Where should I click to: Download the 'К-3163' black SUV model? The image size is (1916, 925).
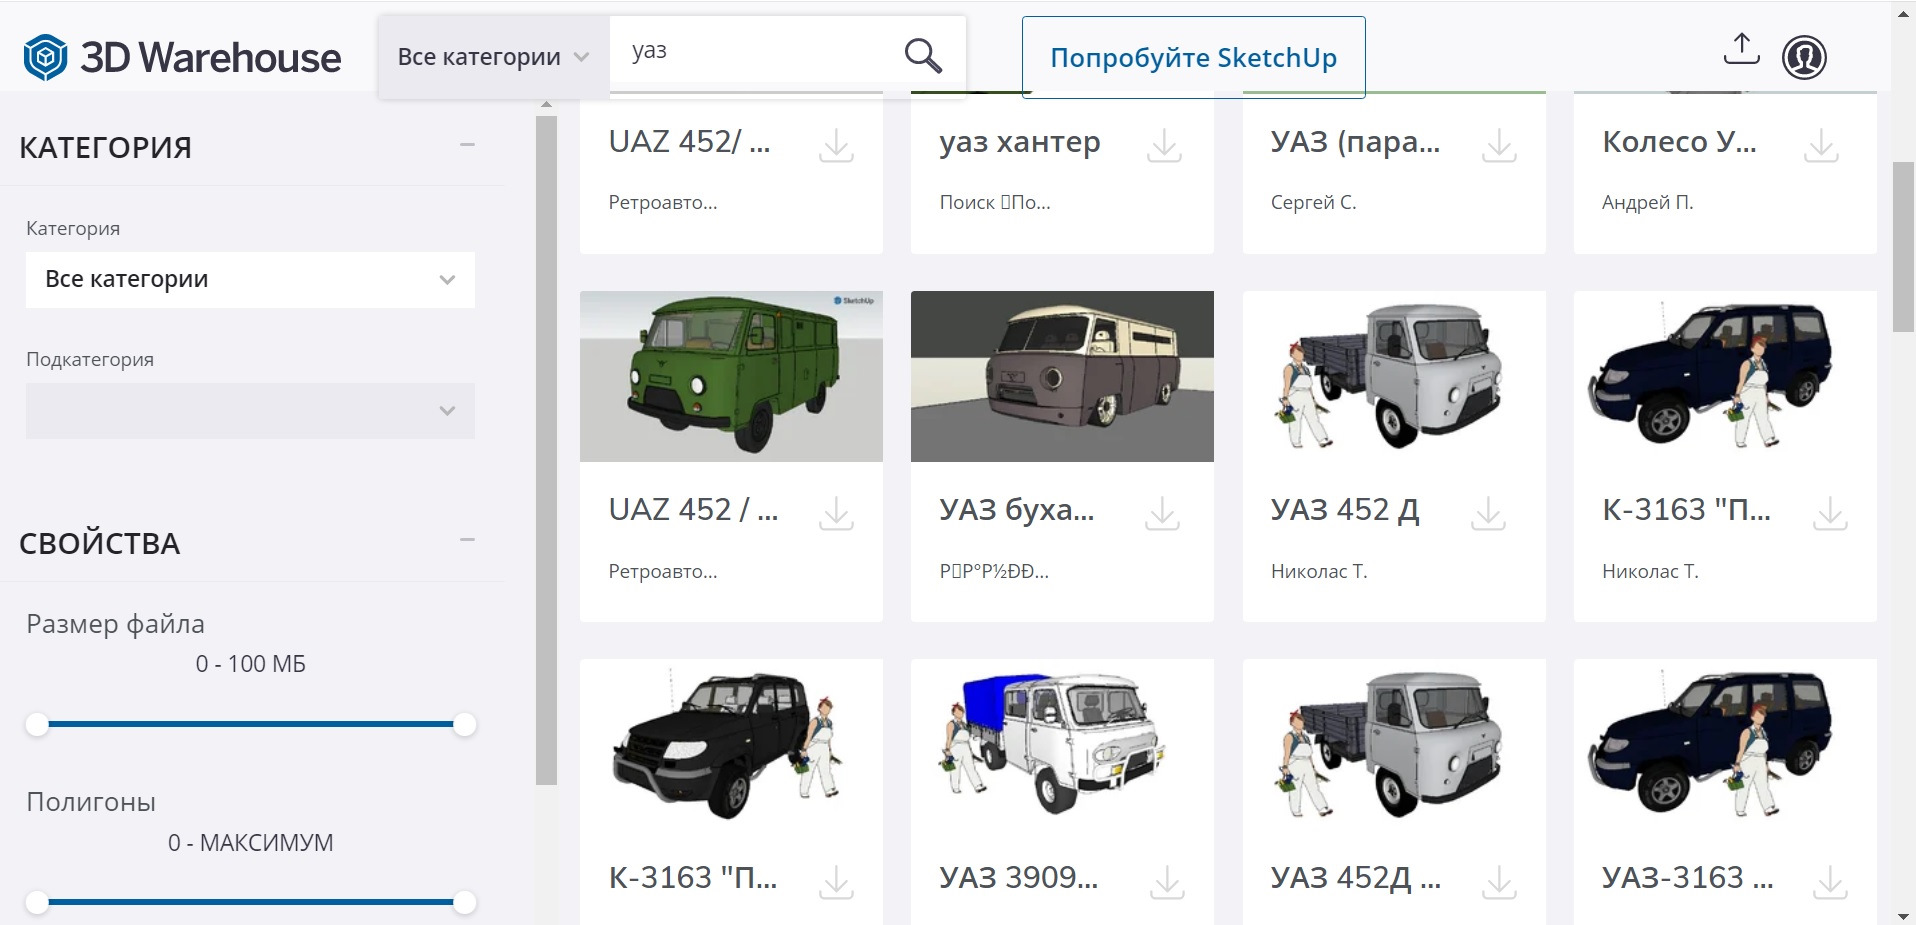pyautogui.click(x=834, y=883)
